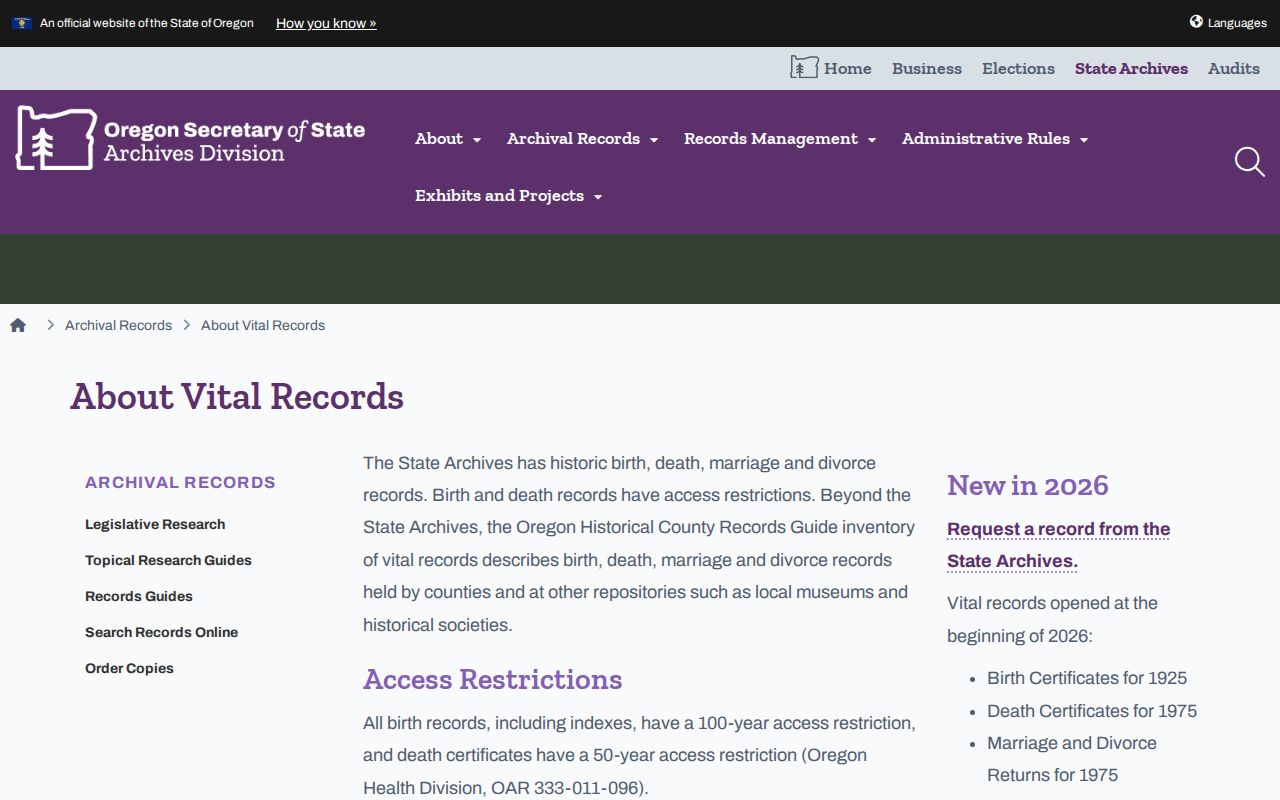This screenshot has width=1280, height=800.
Task: Switch to the Elections site tab
Action: click(1018, 68)
